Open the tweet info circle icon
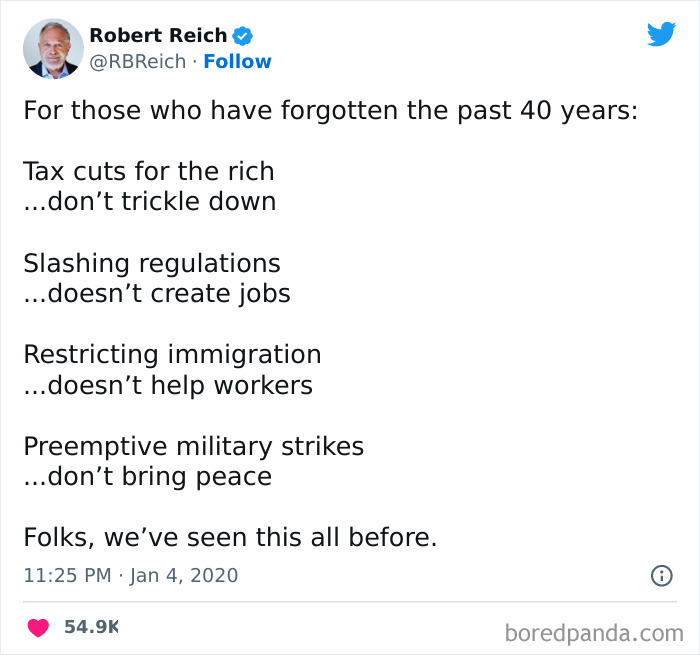 [x=661, y=575]
